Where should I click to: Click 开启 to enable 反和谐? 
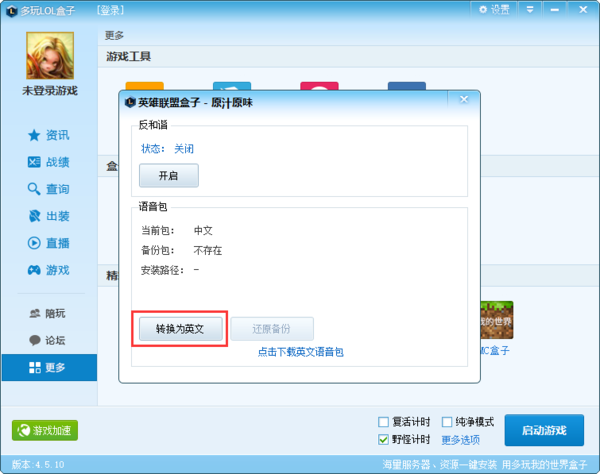pyautogui.click(x=169, y=176)
